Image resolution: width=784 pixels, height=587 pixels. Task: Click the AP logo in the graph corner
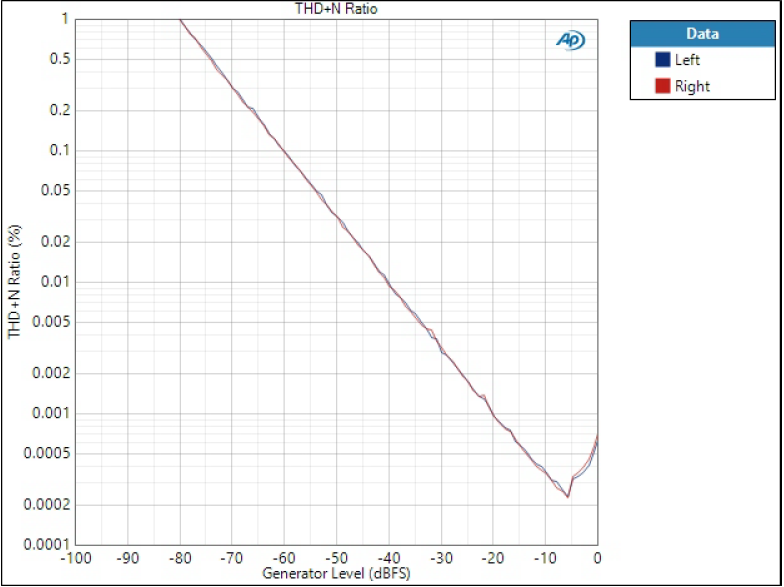pos(570,40)
